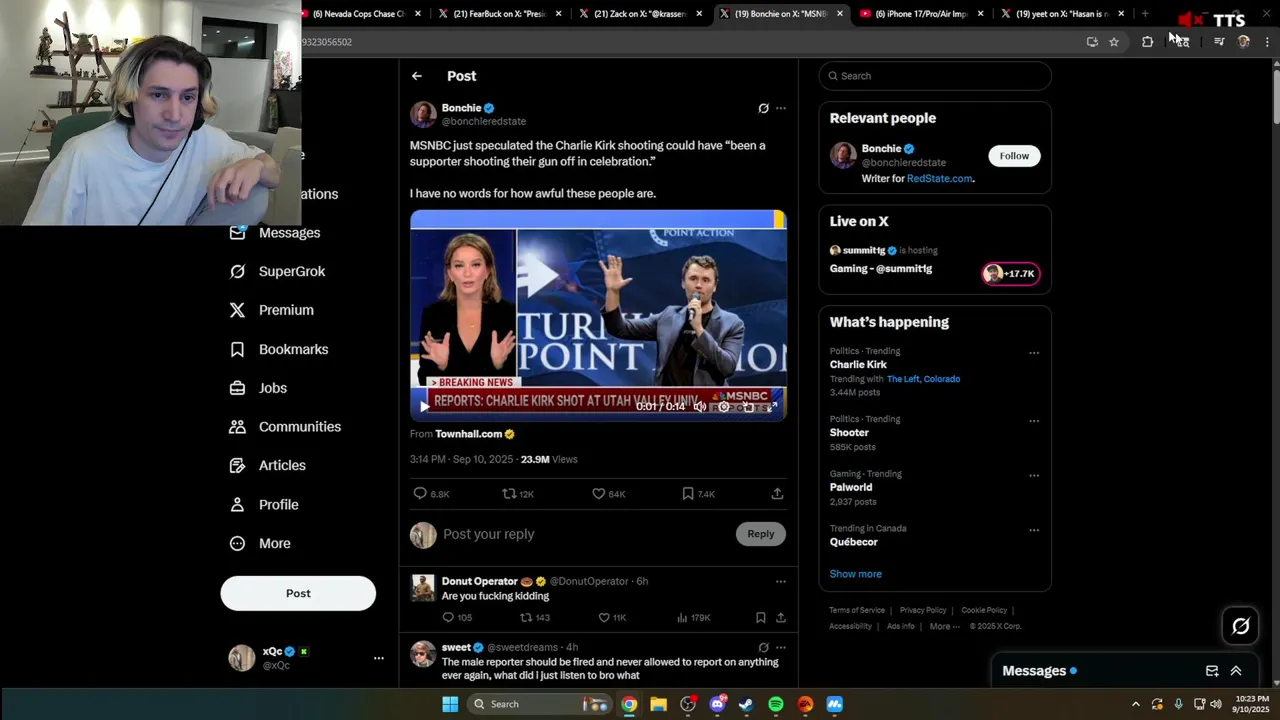The height and width of the screenshot is (720, 1280).
Task: Click the sidebar Post button
Action: (298, 593)
